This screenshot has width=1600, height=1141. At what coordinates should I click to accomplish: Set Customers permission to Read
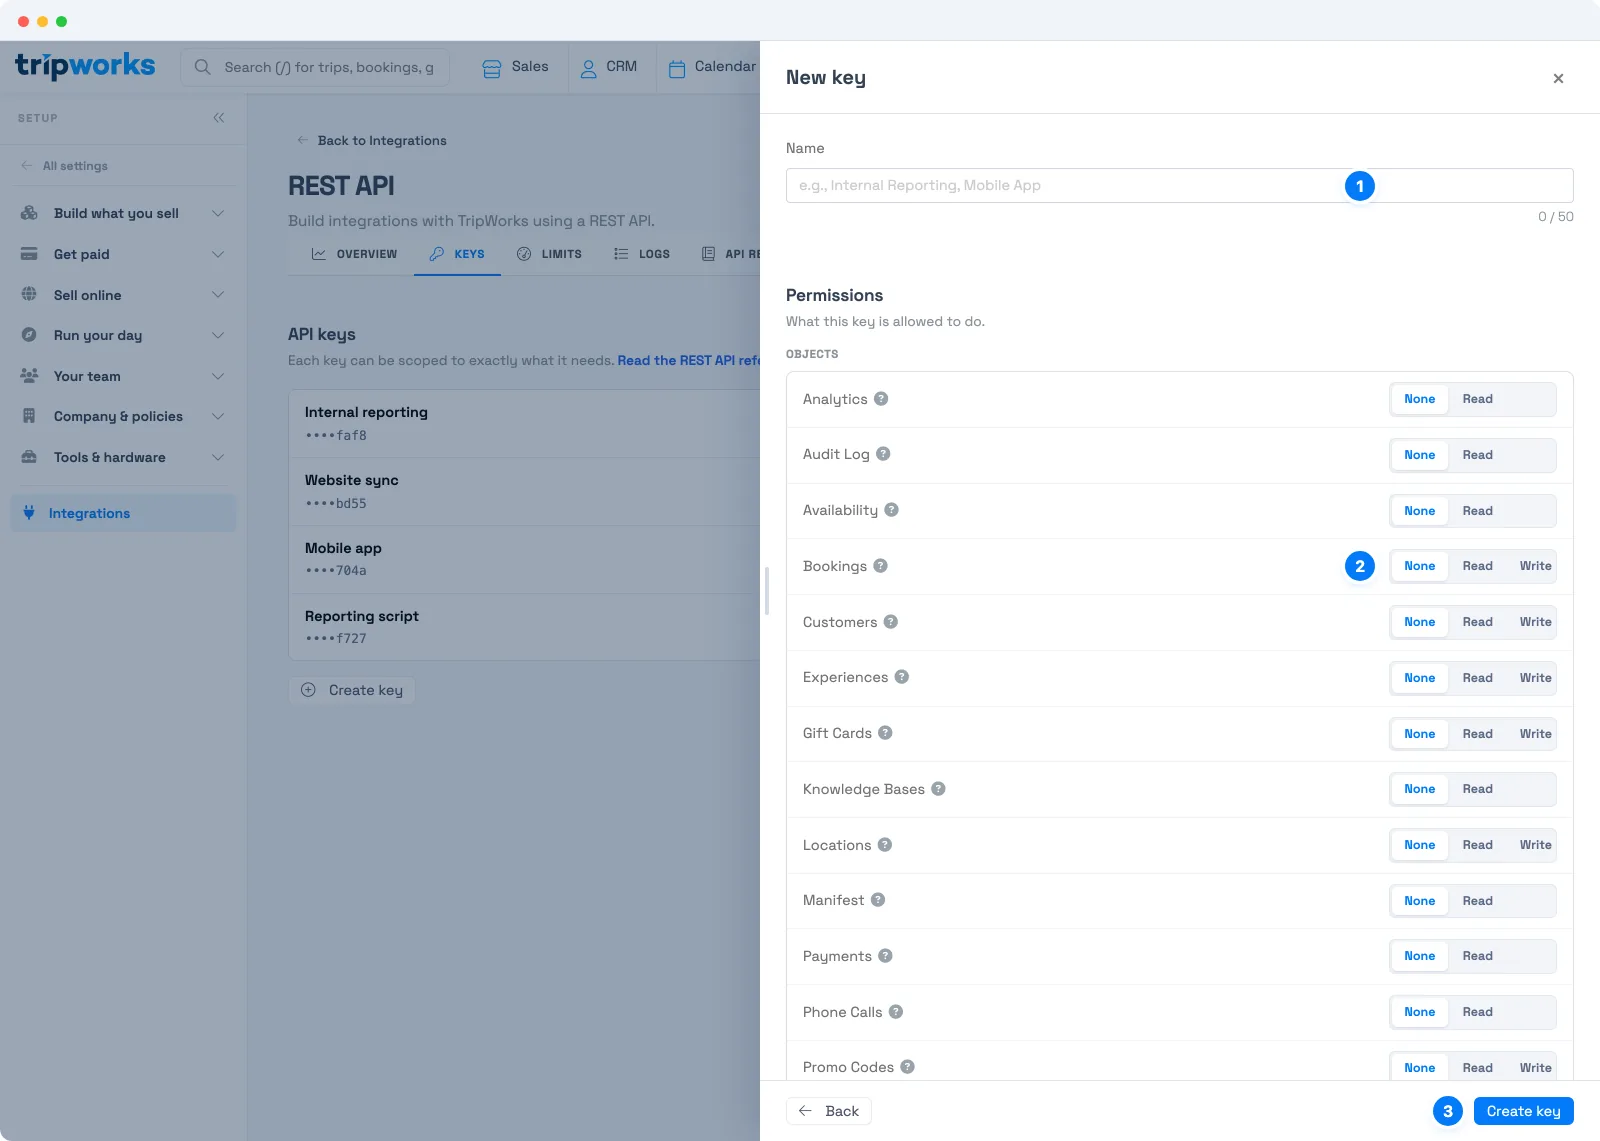[x=1477, y=622]
